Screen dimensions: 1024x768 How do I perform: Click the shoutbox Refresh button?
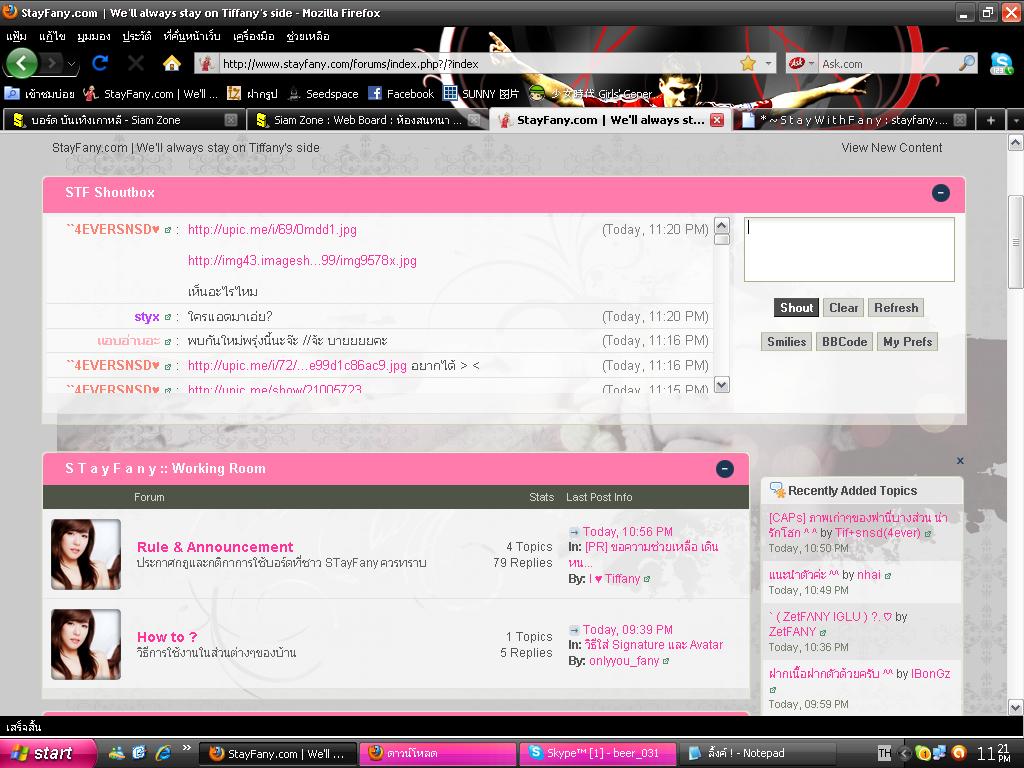pos(895,308)
